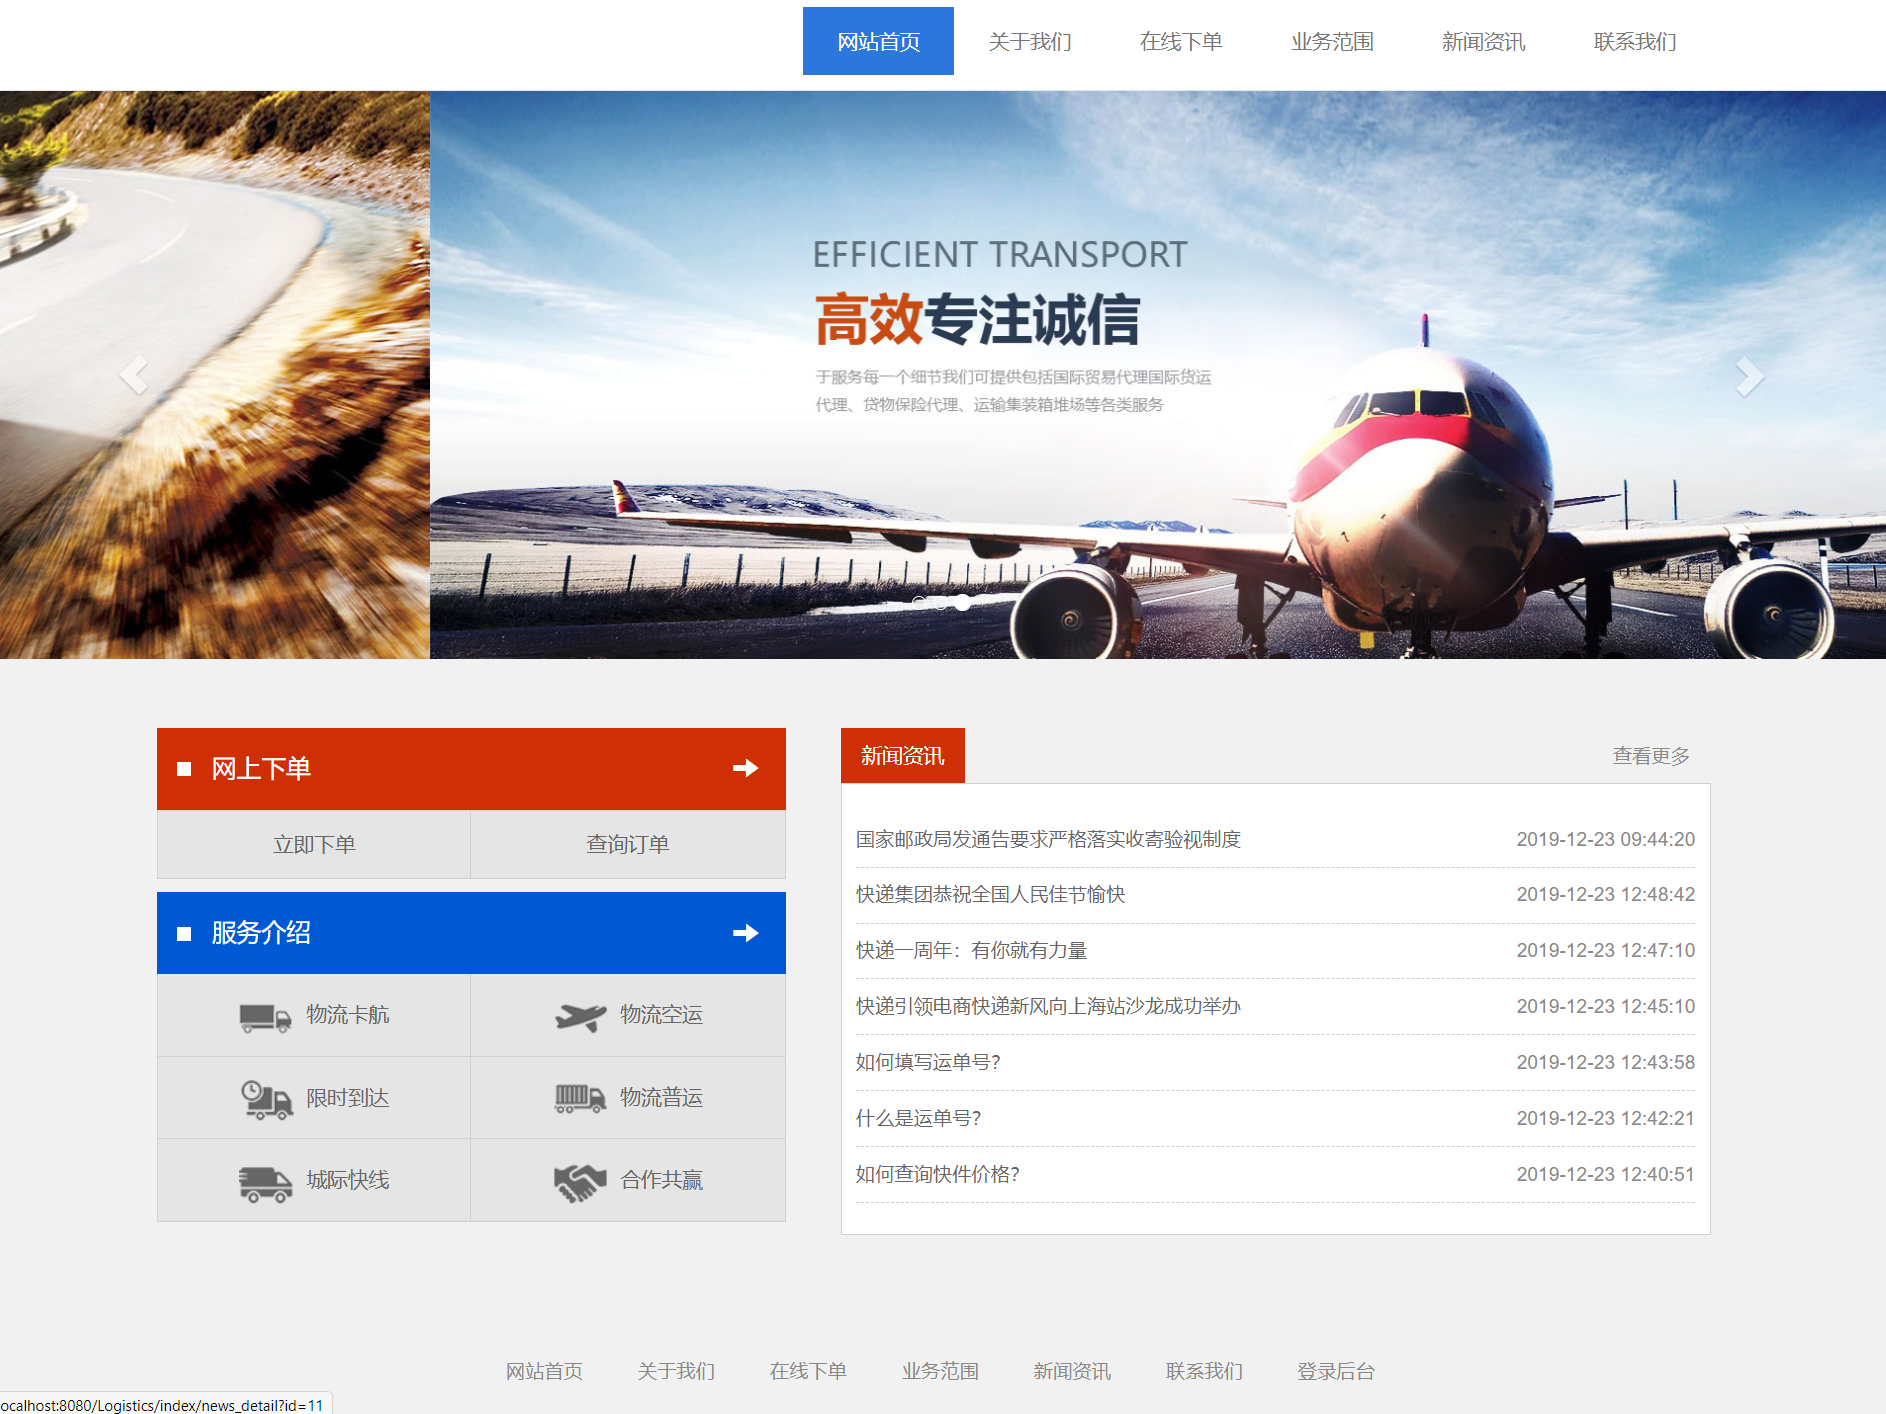Click the arrow icon on 服务介绍 header
This screenshot has height=1414, width=1886.
[745, 933]
